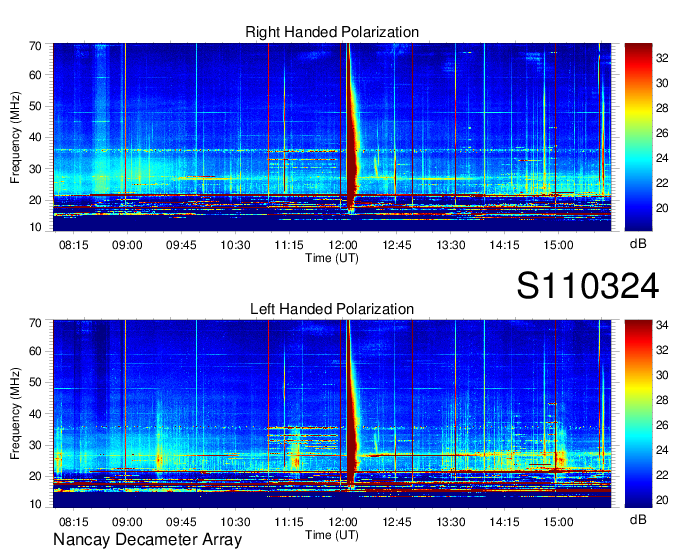Click the Left Handed Polarization color bar

(x=638, y=413)
